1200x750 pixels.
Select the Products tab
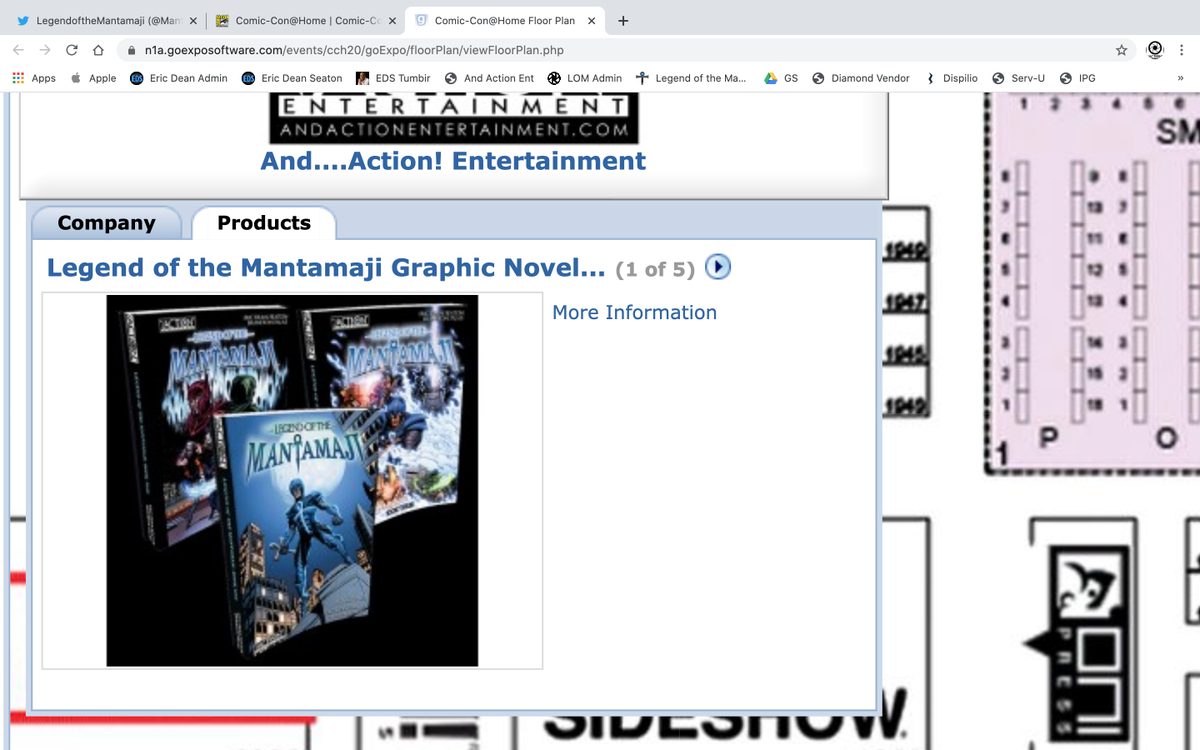[264, 223]
